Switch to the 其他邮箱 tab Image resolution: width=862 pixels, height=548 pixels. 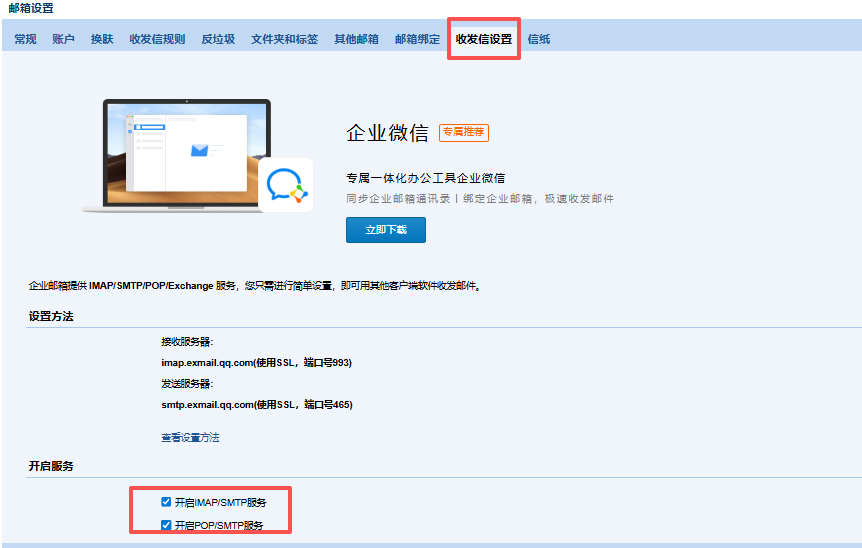pos(356,39)
